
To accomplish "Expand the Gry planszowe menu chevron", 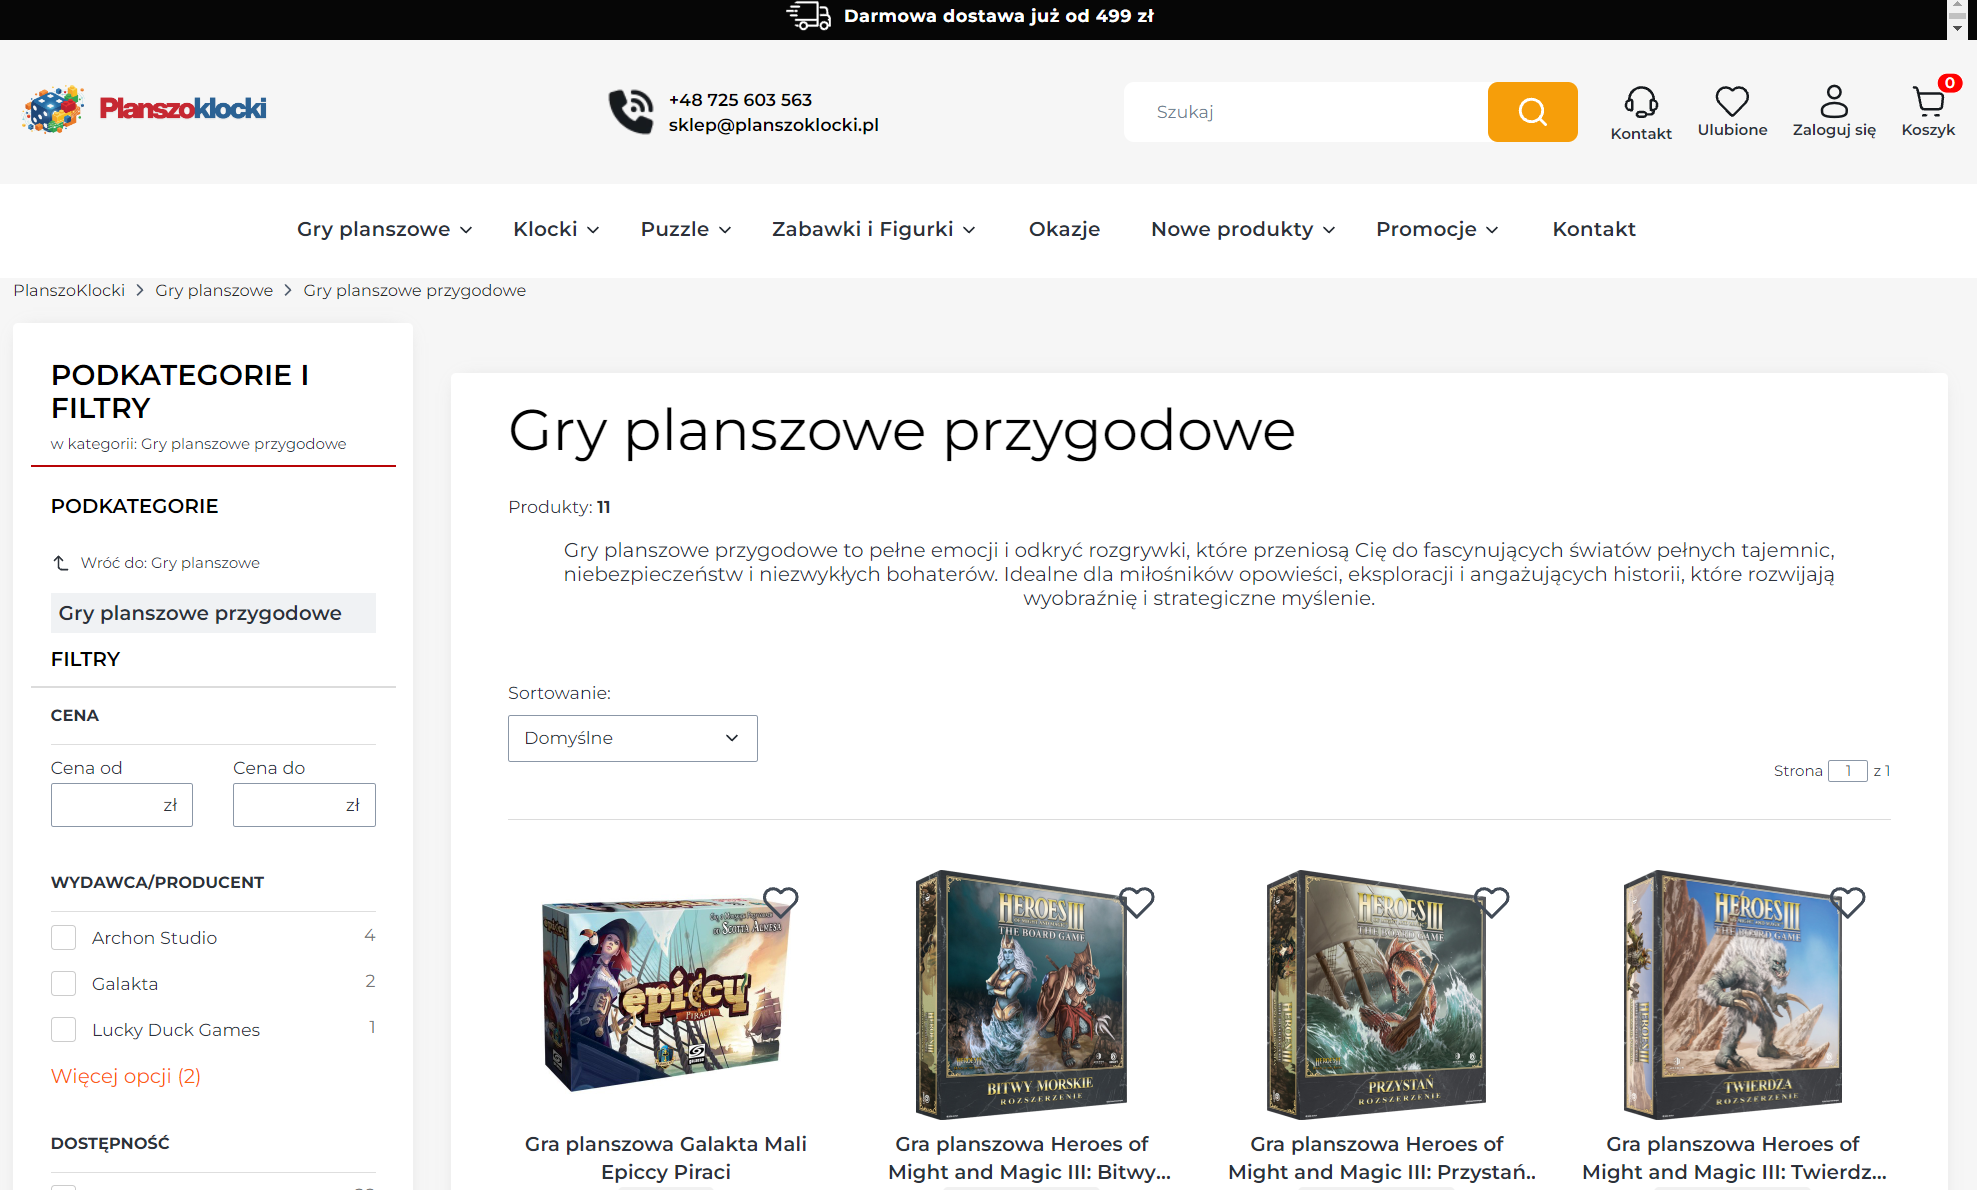I will (466, 229).
